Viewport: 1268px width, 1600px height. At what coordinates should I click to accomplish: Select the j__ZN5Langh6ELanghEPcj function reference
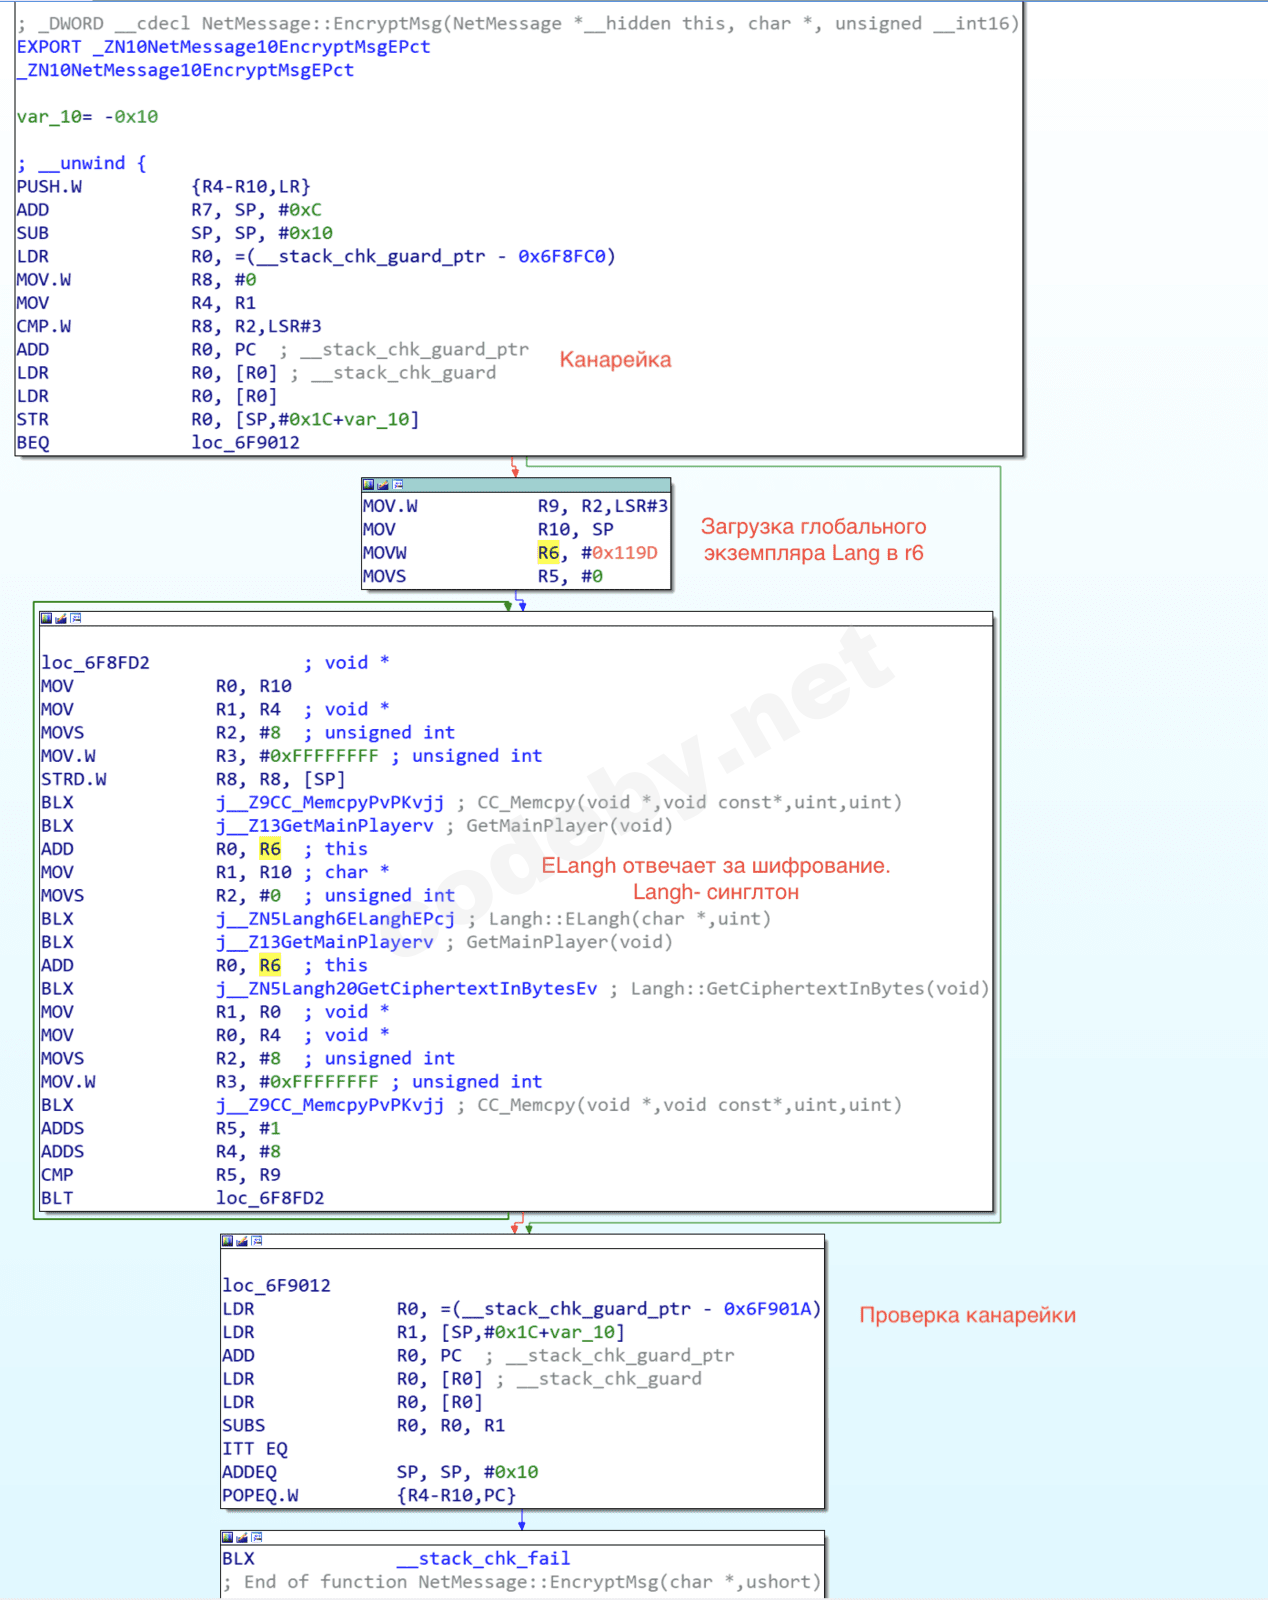click(335, 919)
